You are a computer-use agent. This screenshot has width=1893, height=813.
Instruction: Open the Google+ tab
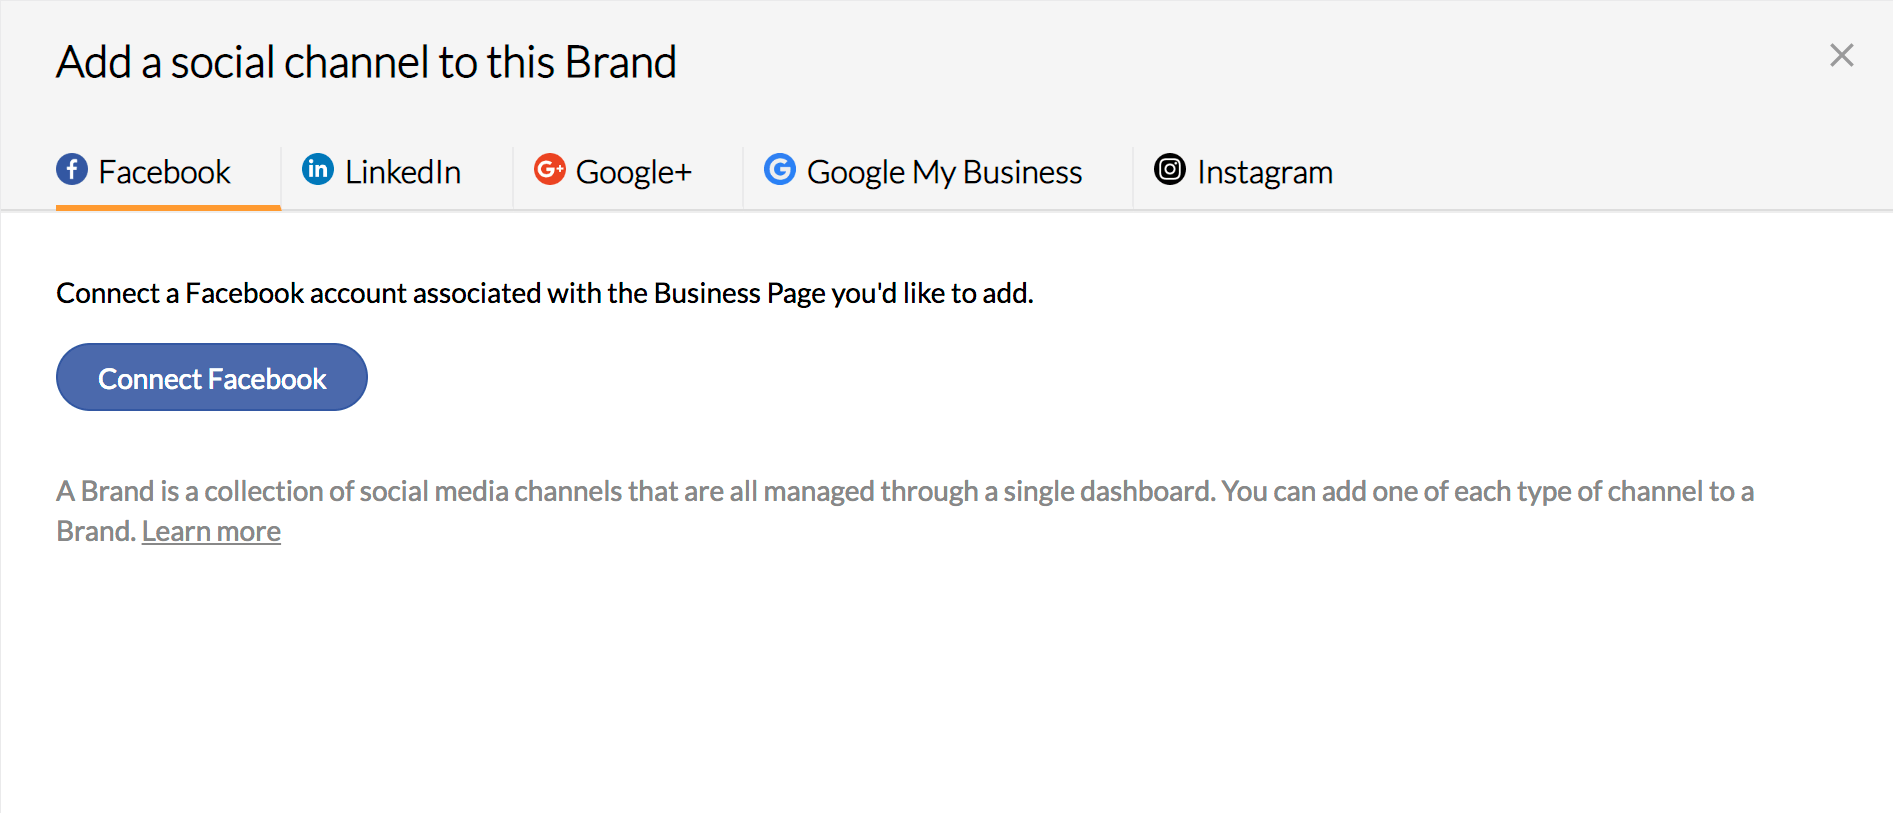[x=633, y=172]
